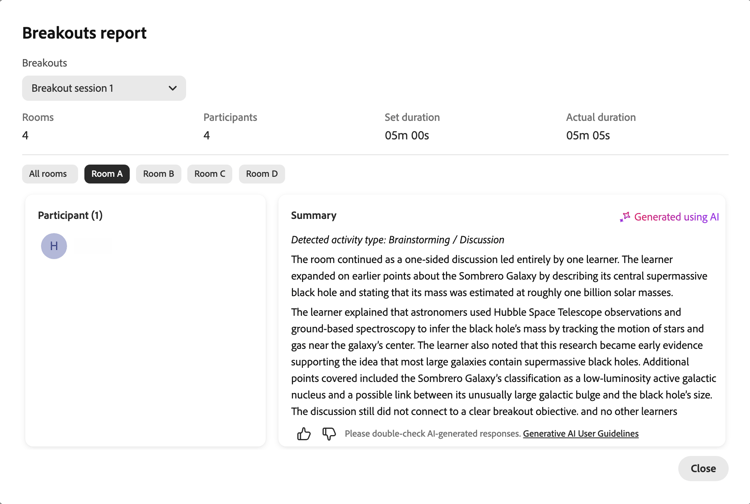This screenshot has width=750, height=504.
Task: Click the Summary heading
Action: pyautogui.click(x=314, y=216)
